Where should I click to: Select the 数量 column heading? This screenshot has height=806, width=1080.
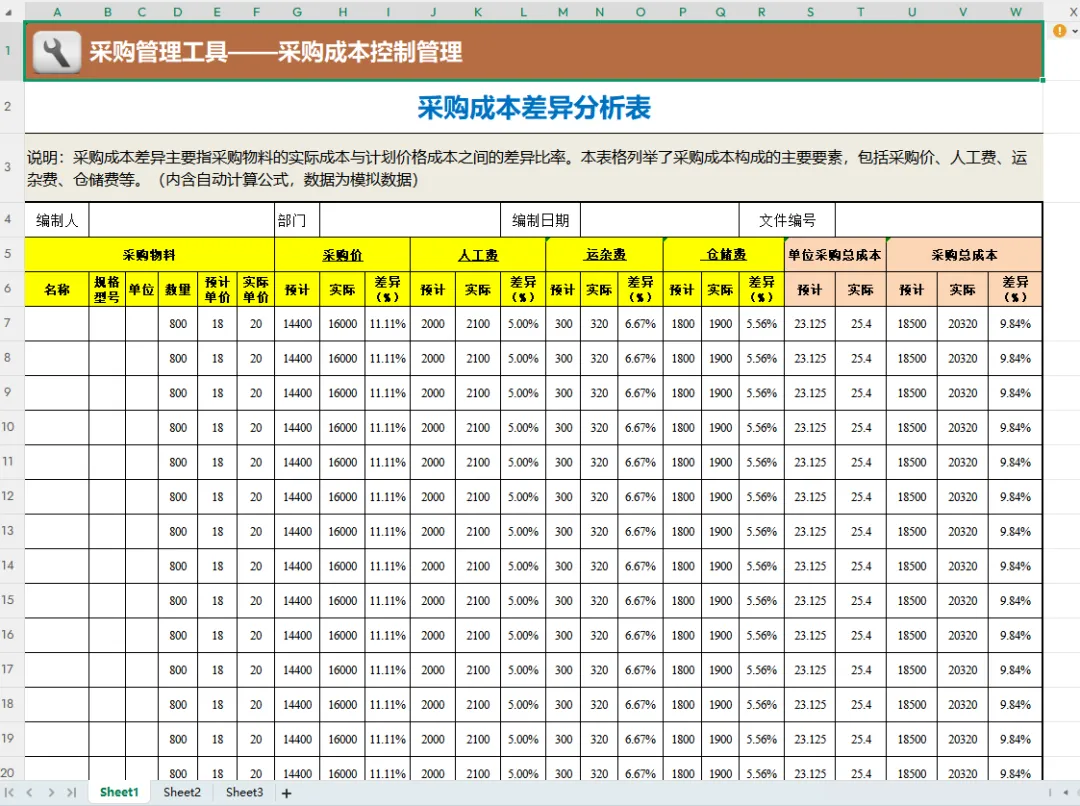tap(178, 289)
